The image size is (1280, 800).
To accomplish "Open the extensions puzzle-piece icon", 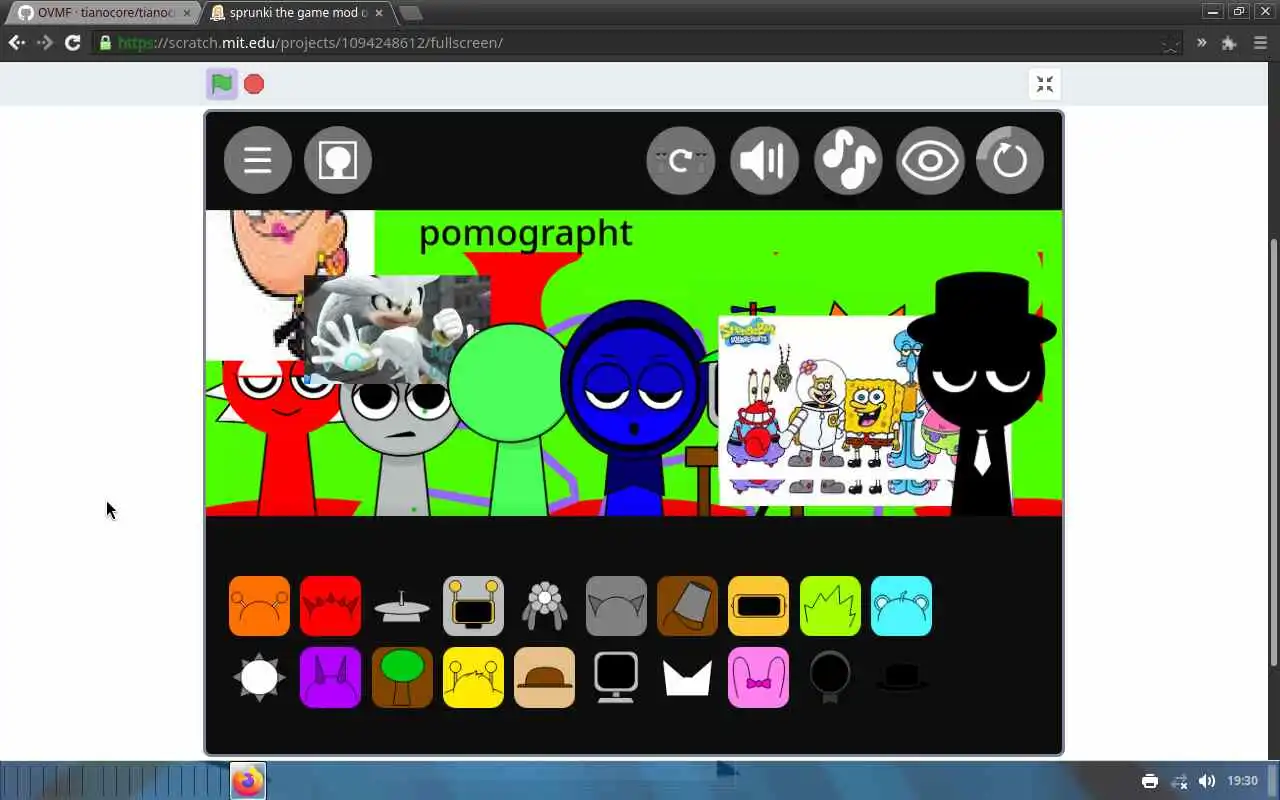I will (x=1229, y=43).
